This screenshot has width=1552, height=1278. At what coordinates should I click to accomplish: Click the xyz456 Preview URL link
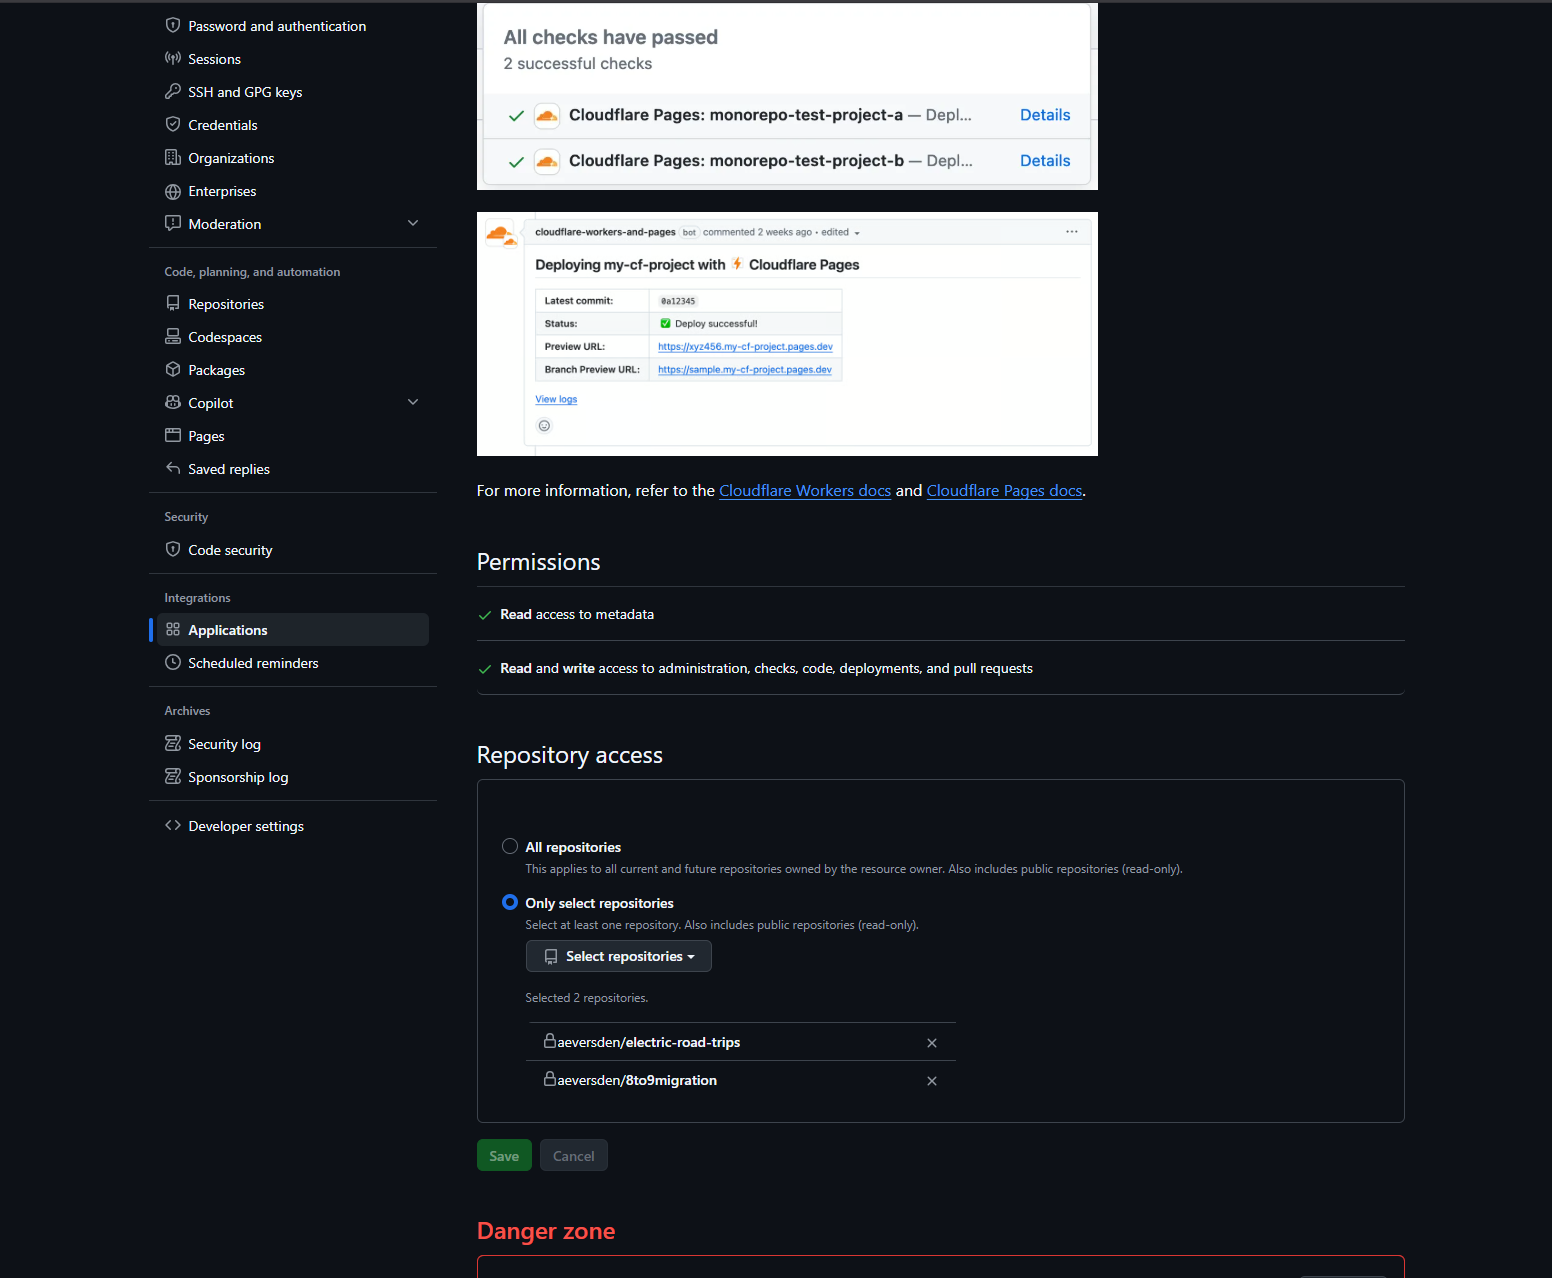click(x=745, y=347)
